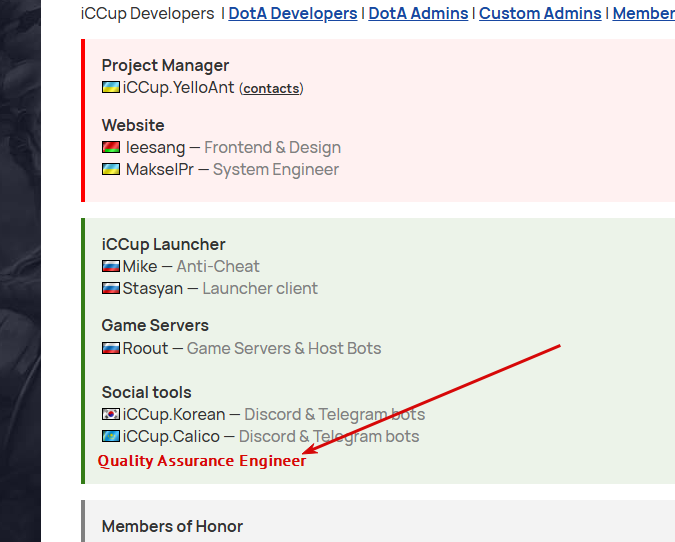
Task: Click the Frontend & Design role text
Action: pyautogui.click(x=272, y=148)
